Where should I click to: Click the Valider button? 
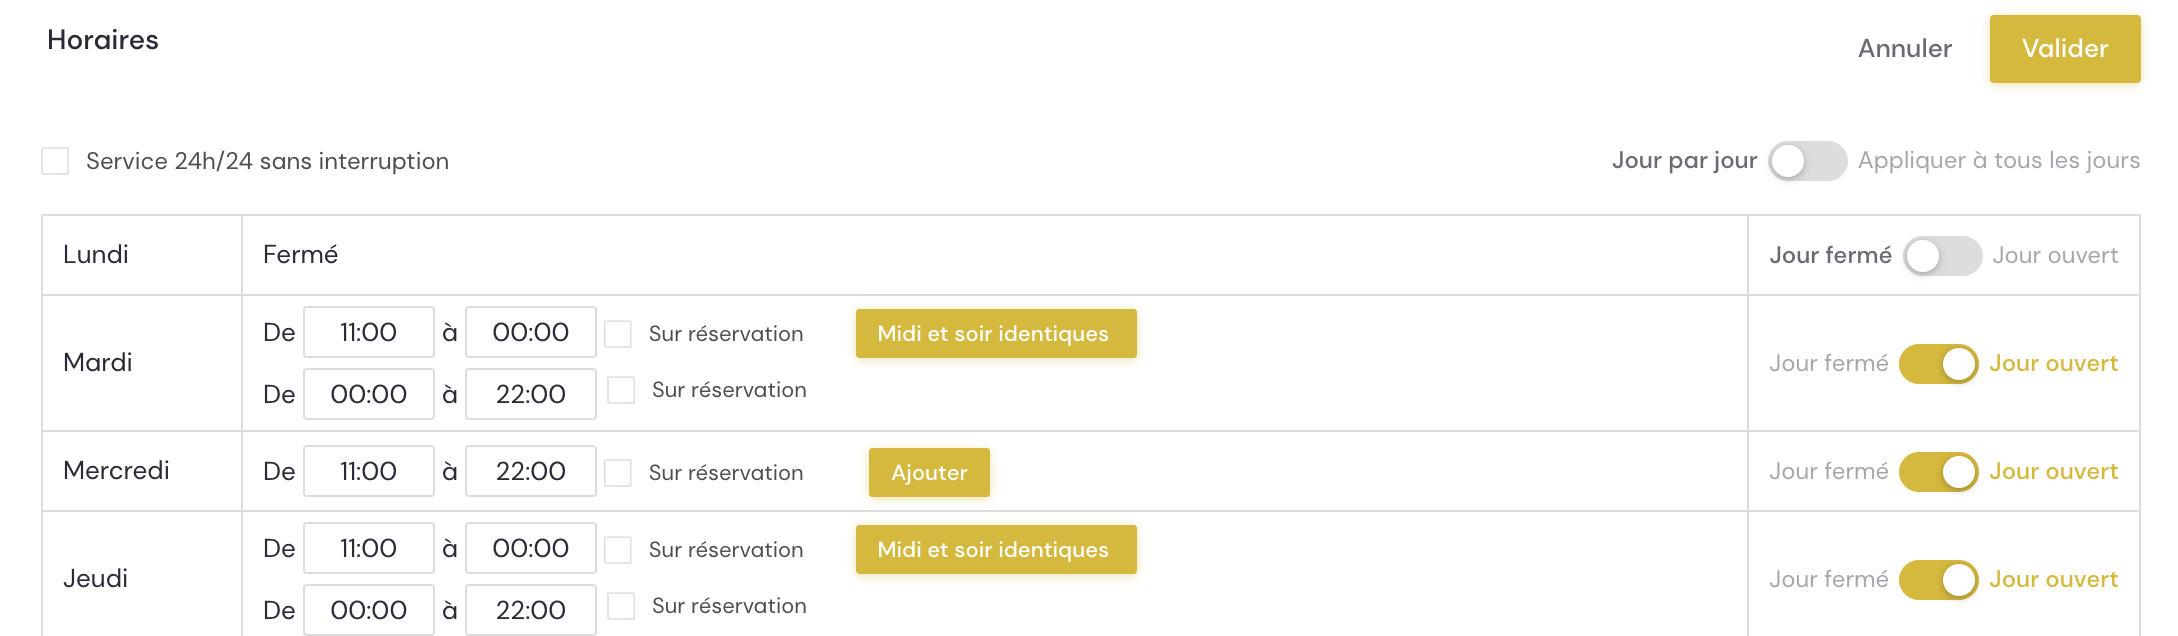click(x=2063, y=48)
